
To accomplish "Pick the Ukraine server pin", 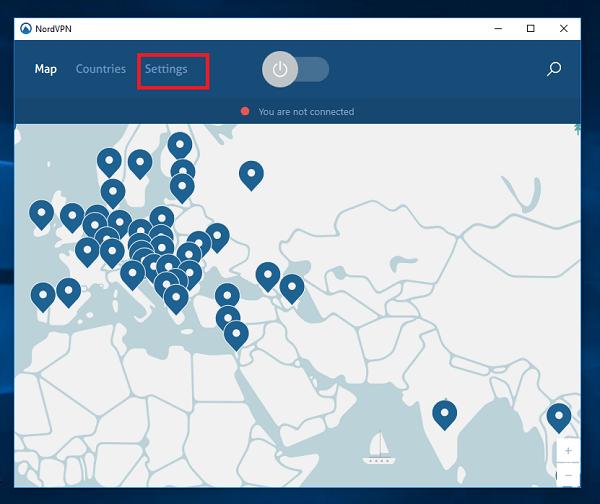I will (217, 238).
